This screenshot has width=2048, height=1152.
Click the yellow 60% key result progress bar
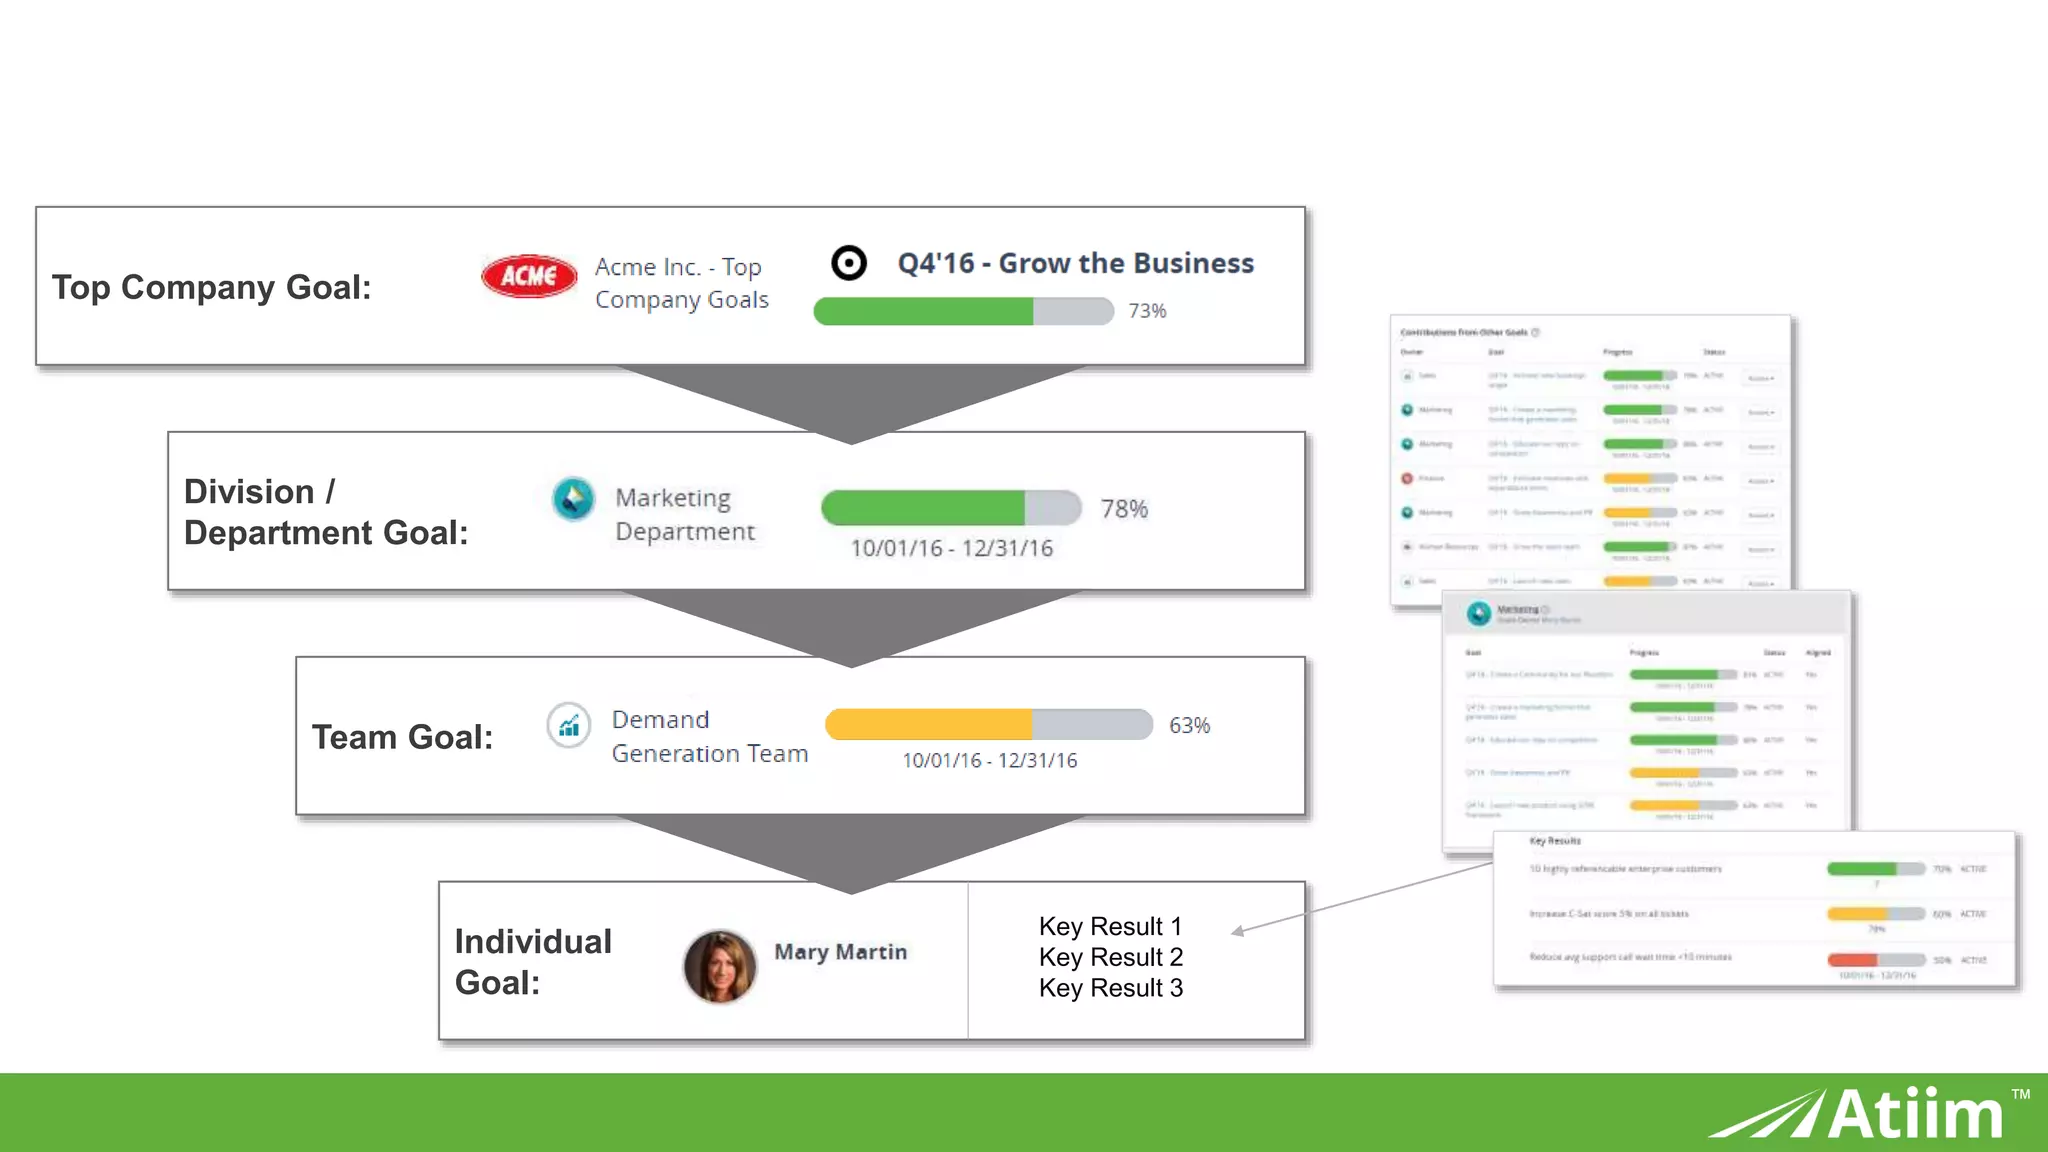pyautogui.click(x=1876, y=914)
